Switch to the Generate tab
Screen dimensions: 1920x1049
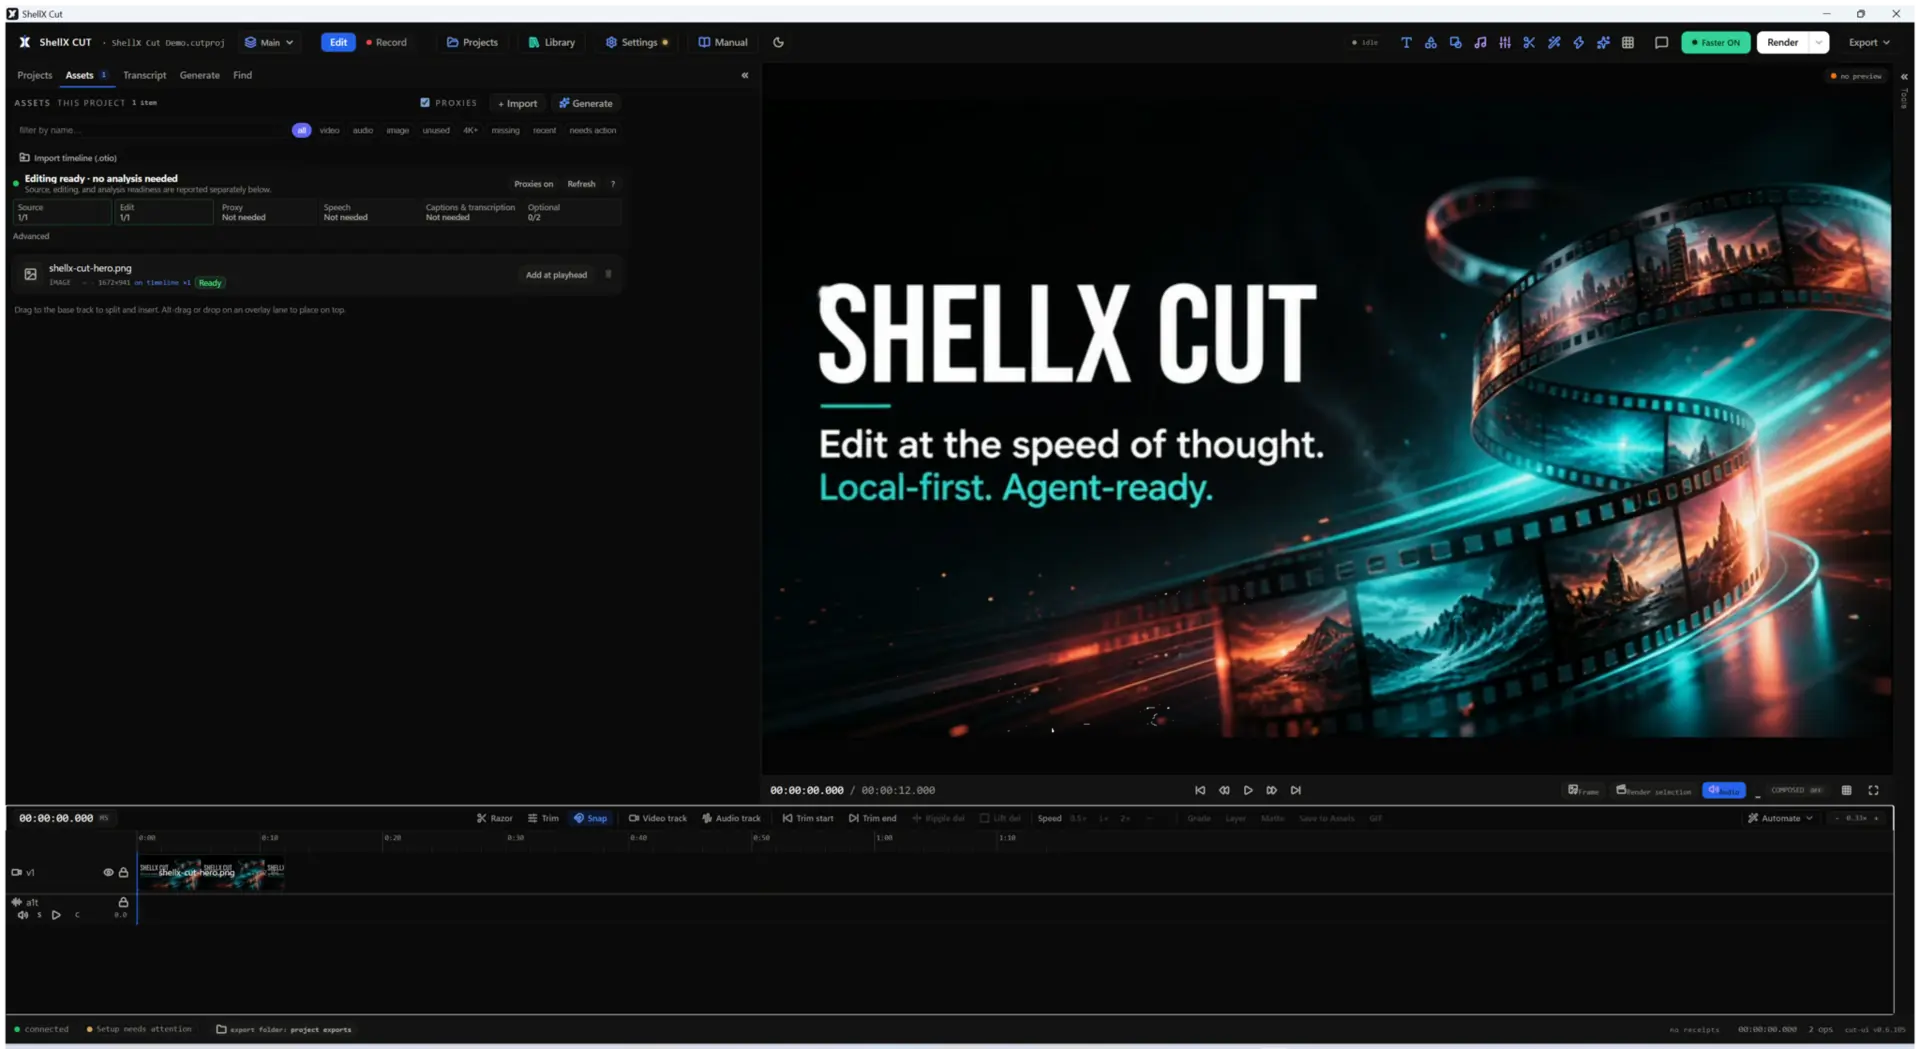click(x=199, y=75)
